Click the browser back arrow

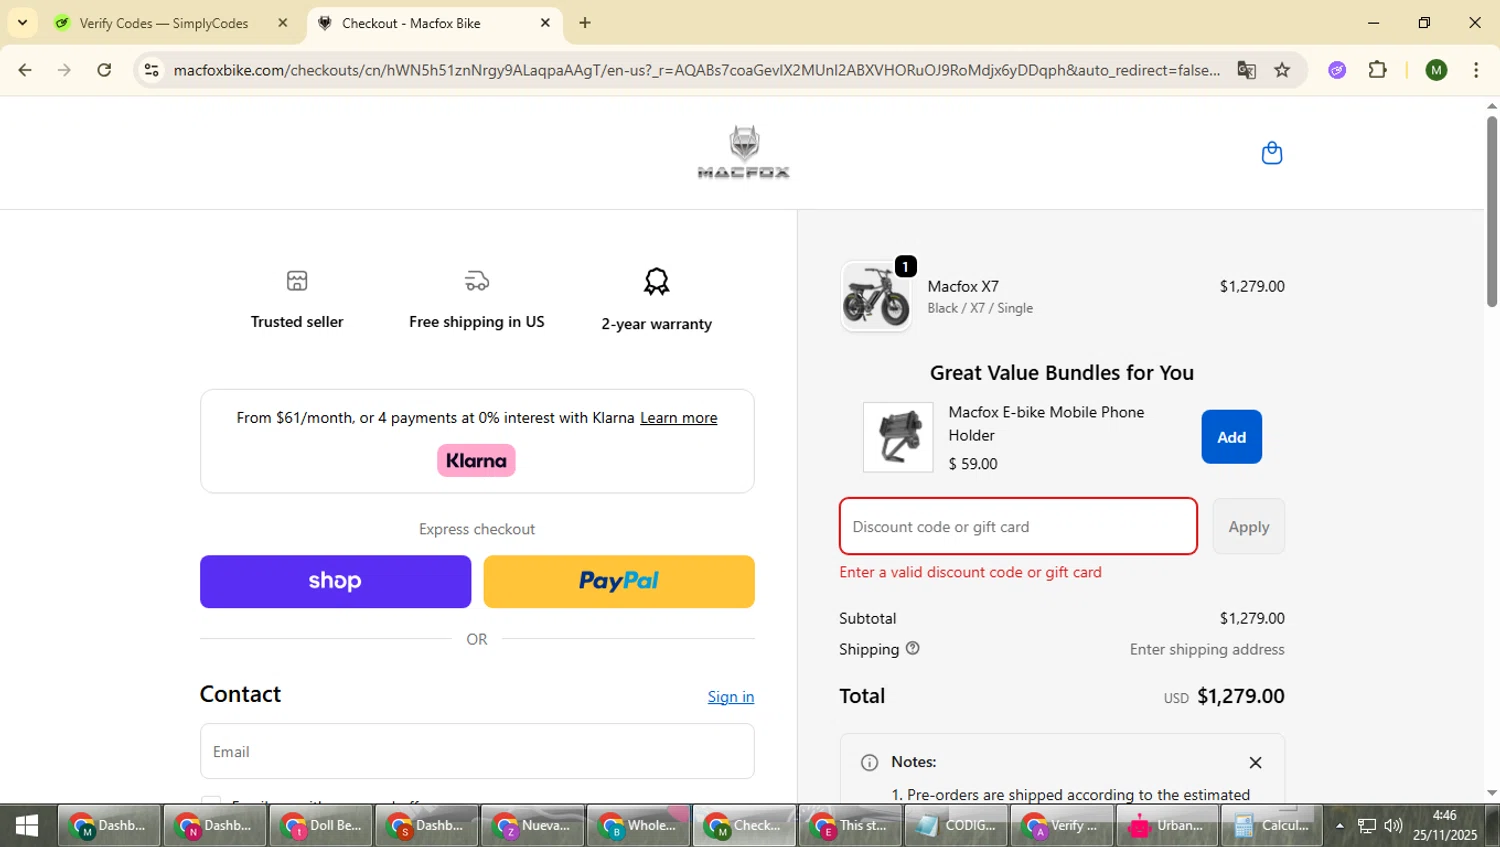pyautogui.click(x=25, y=70)
